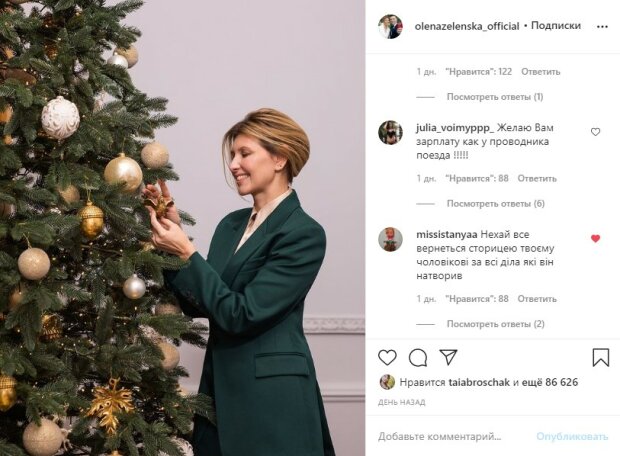Click the Опубликовать post button

click(x=571, y=436)
